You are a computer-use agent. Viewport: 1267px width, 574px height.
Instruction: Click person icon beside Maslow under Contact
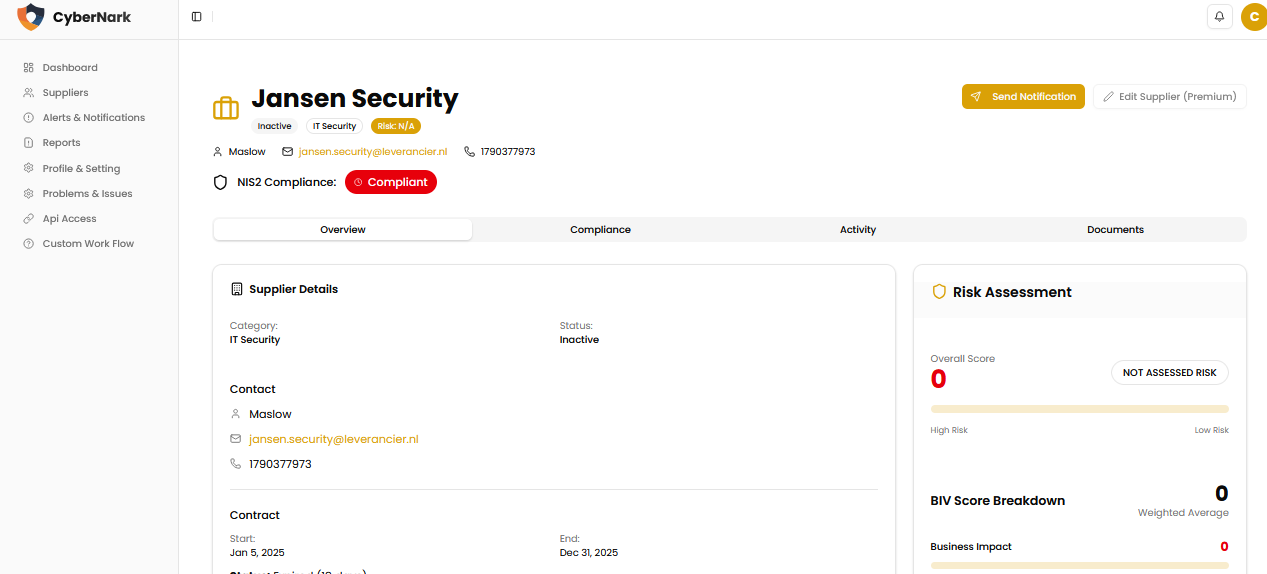[x=236, y=414]
